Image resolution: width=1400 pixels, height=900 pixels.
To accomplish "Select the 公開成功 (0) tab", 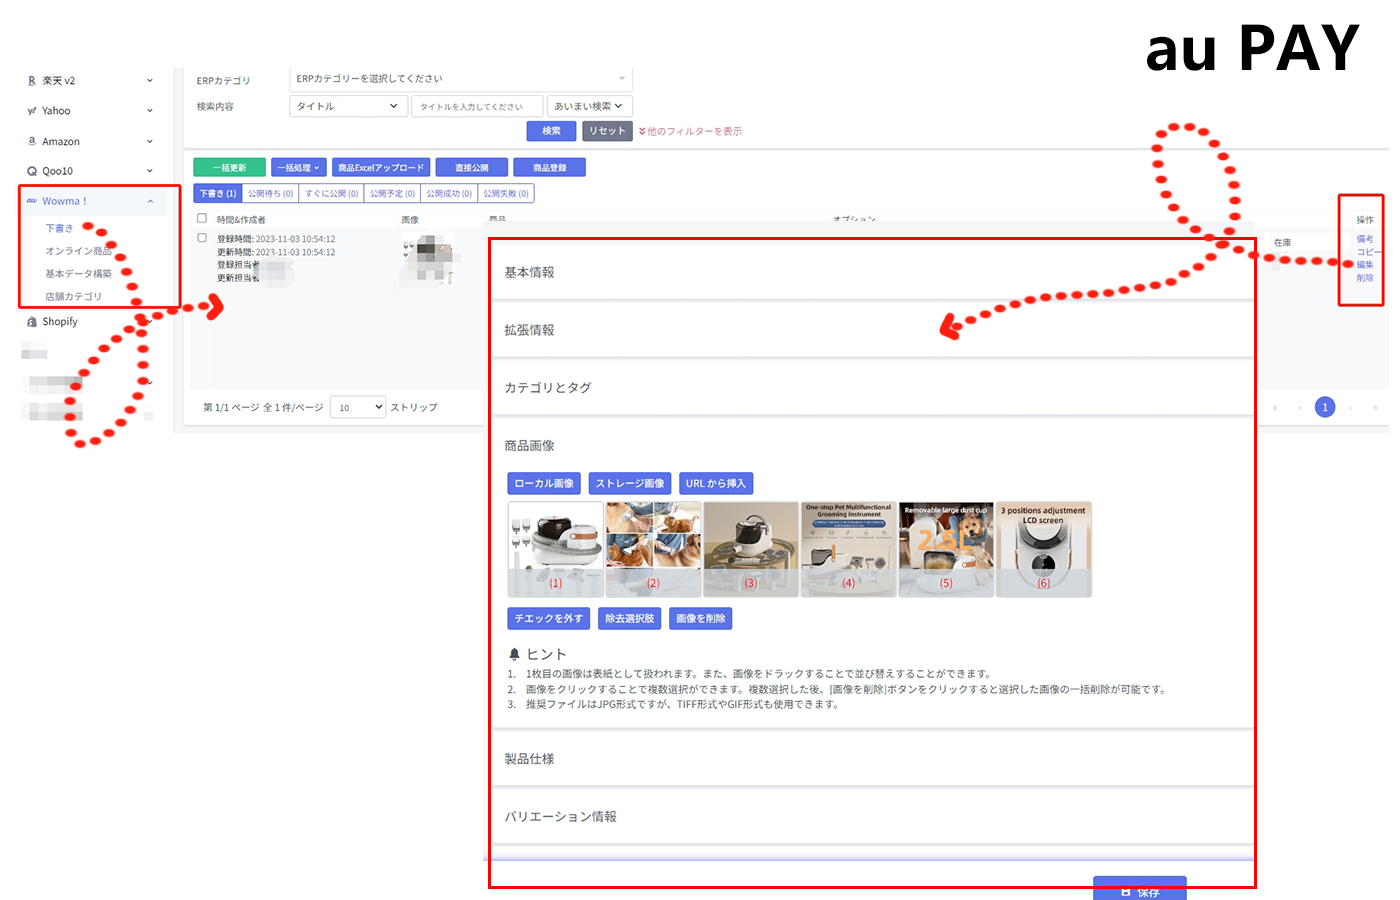I will pos(449,194).
